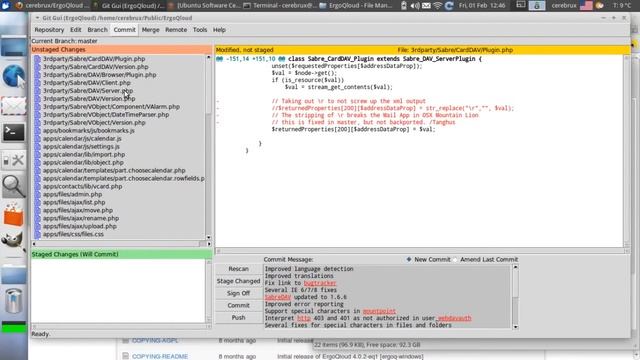Viewport: 640px width, 360px height.
Task: Click the volume speaker tray icon
Action: (x=415, y=6)
